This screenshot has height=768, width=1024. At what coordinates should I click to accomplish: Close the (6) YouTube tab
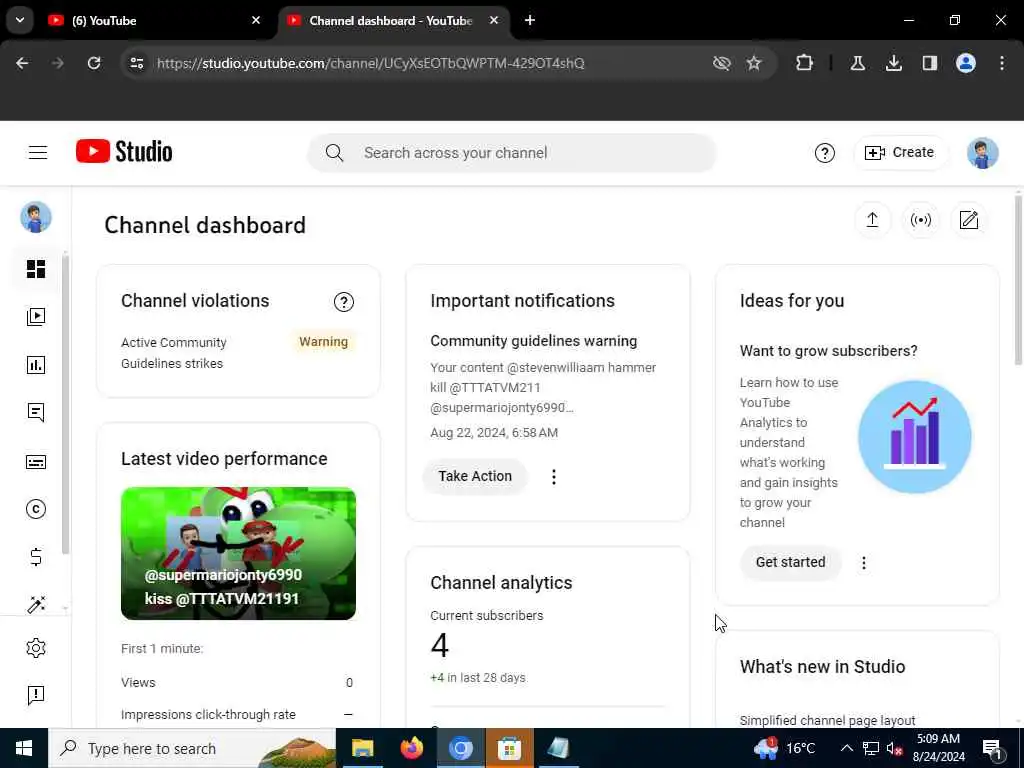click(x=256, y=20)
